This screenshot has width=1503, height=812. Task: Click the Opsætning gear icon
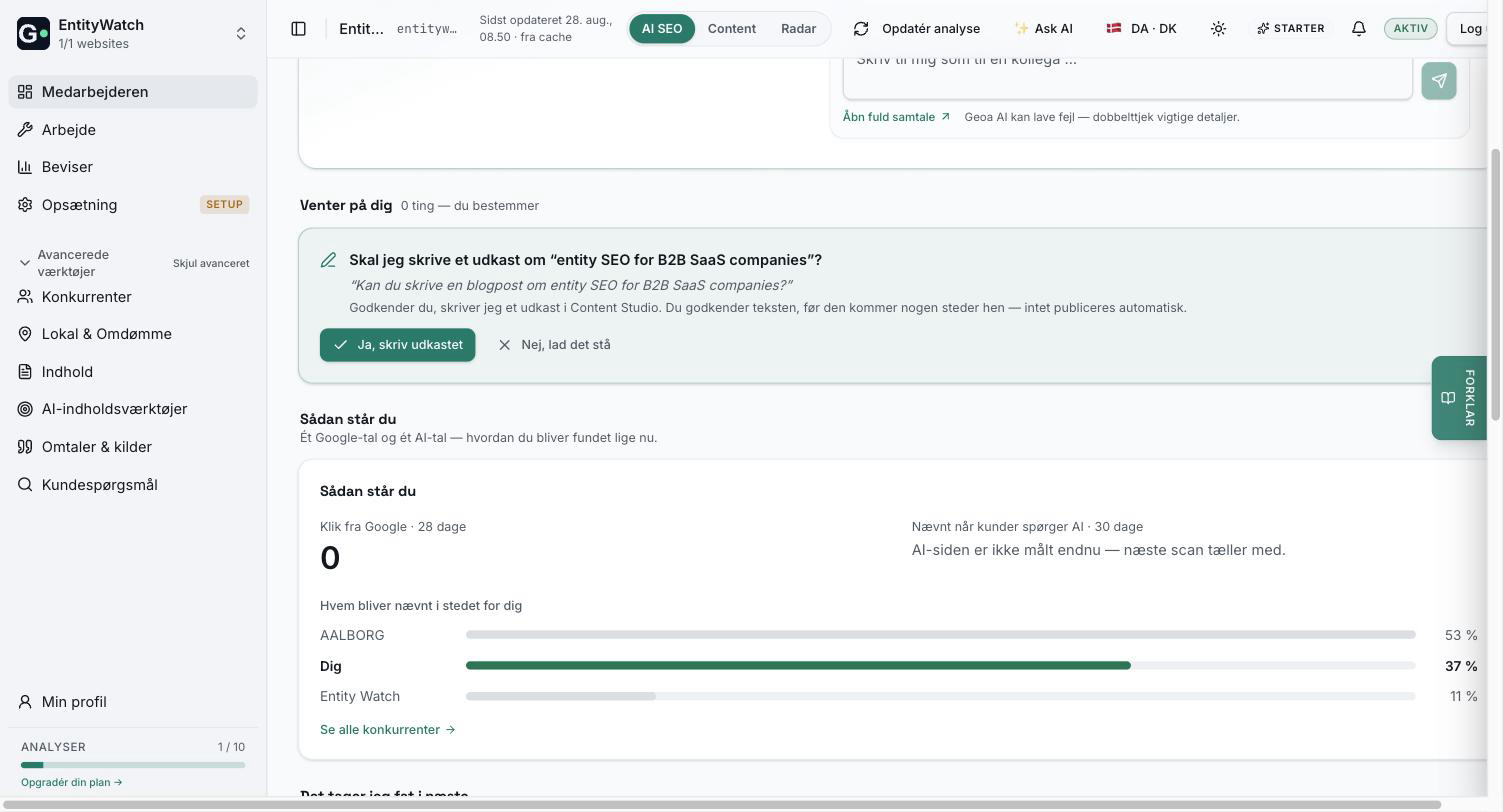pos(25,205)
